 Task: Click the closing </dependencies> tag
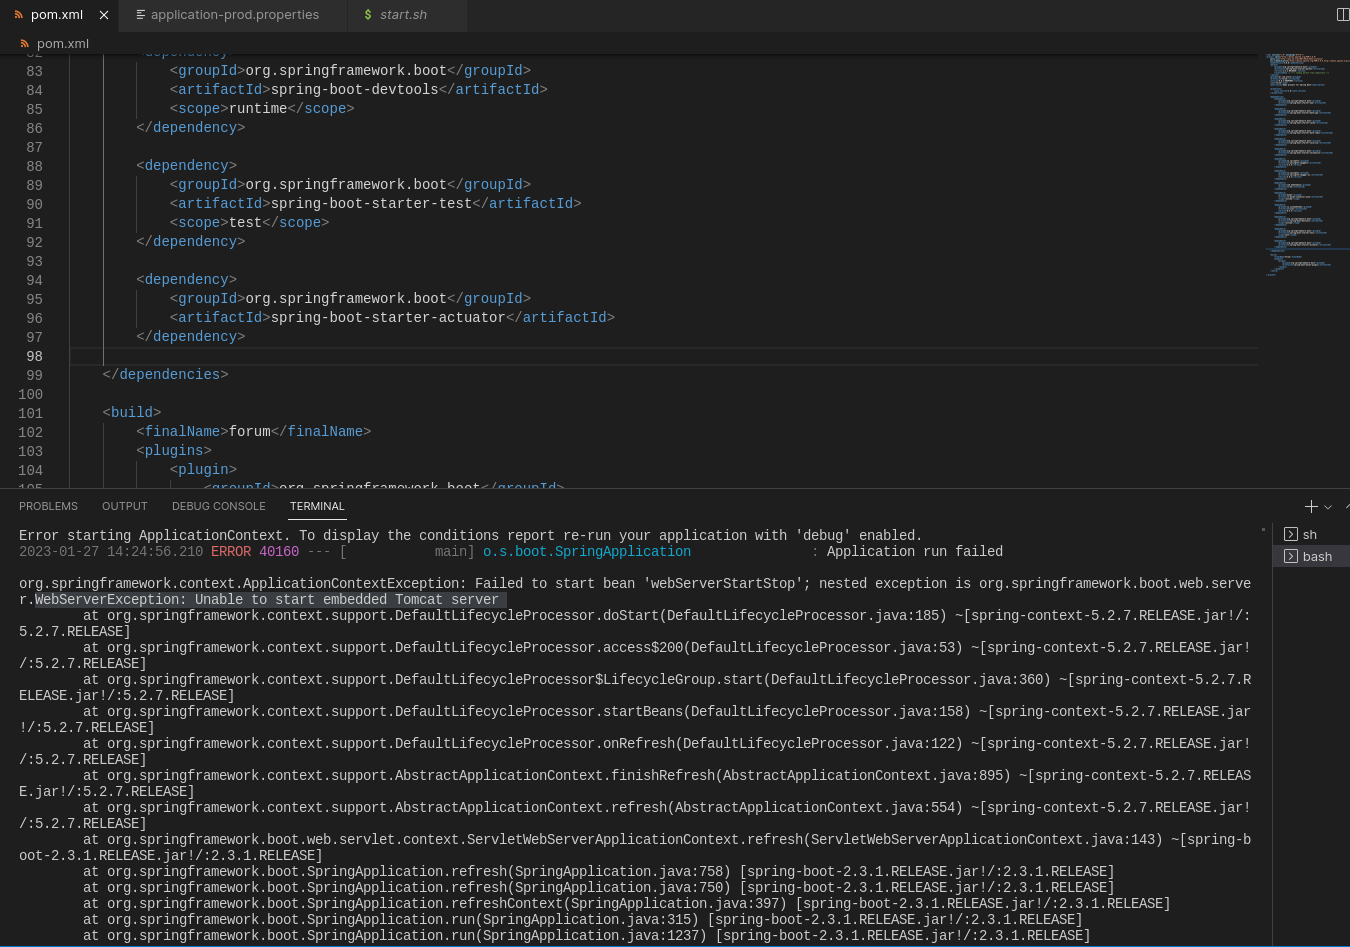point(165,374)
